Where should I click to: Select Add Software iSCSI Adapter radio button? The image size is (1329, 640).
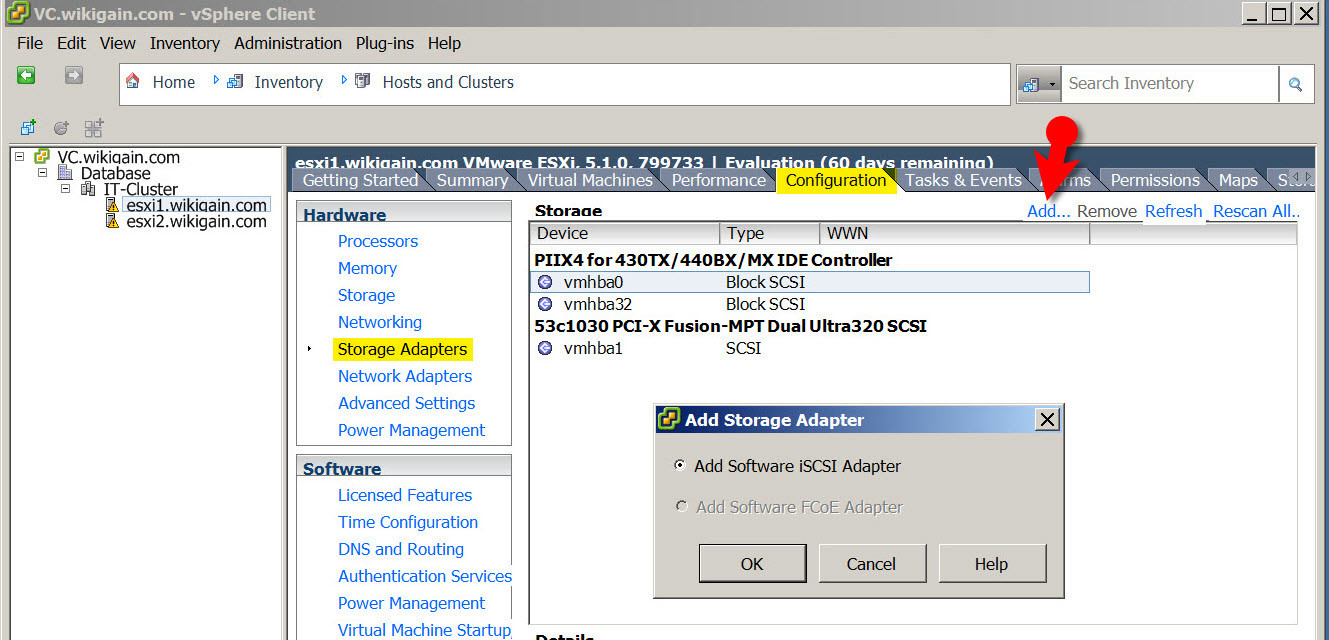(681, 466)
